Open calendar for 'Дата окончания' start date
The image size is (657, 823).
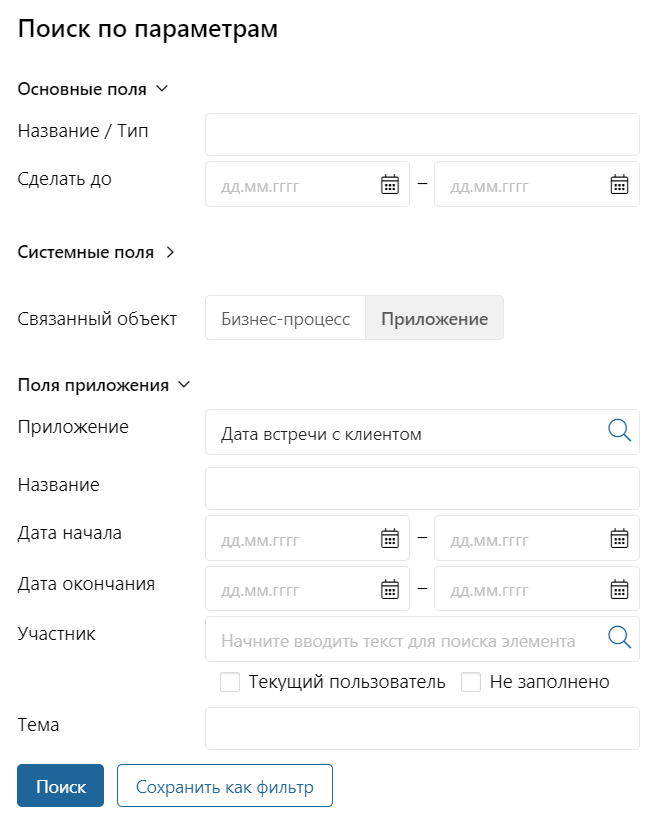[x=389, y=589]
